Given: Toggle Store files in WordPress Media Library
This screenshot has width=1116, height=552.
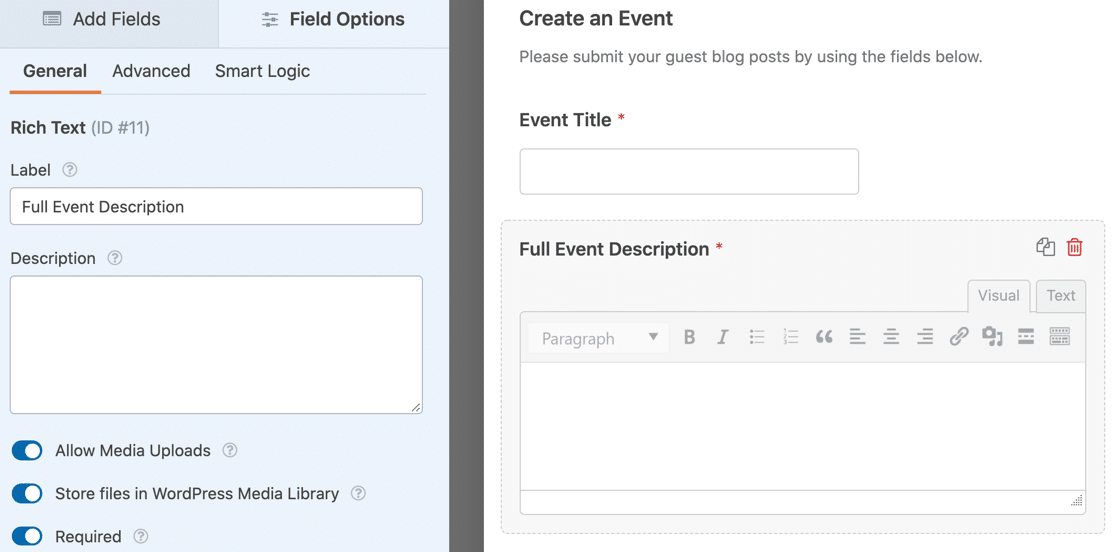Looking at the screenshot, I should click(x=27, y=493).
